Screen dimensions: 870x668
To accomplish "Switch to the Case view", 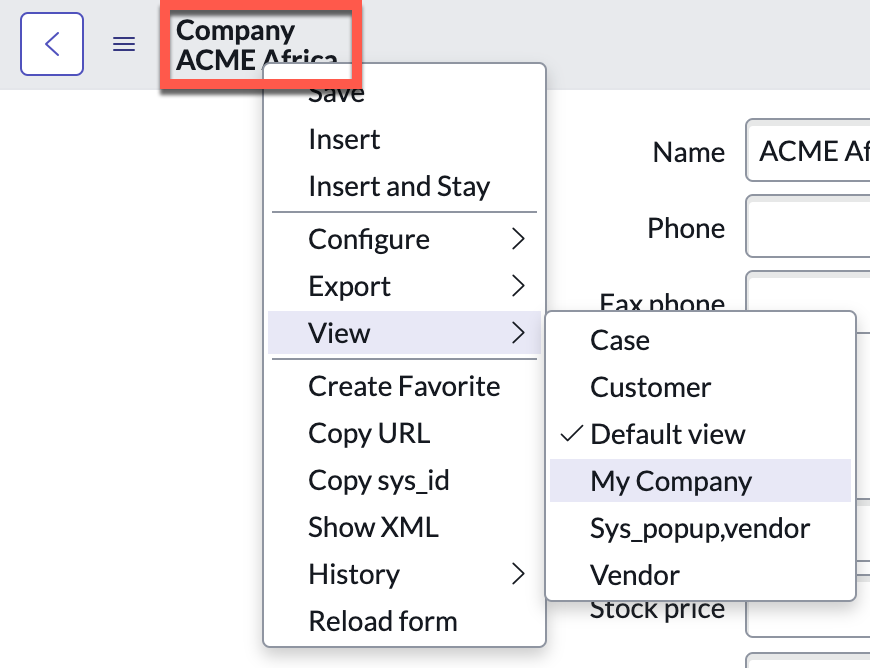I will click(x=700, y=340).
